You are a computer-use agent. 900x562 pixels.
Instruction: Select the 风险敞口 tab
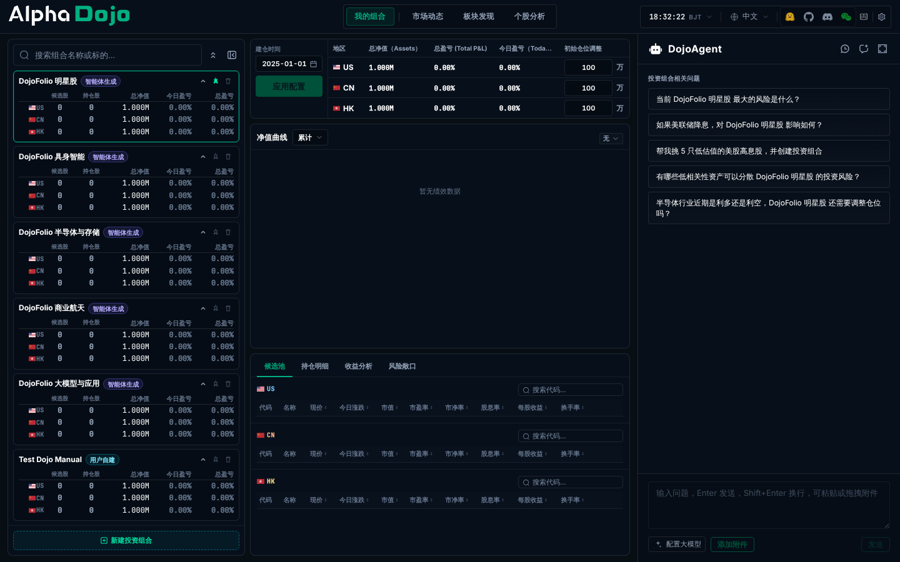(402, 366)
